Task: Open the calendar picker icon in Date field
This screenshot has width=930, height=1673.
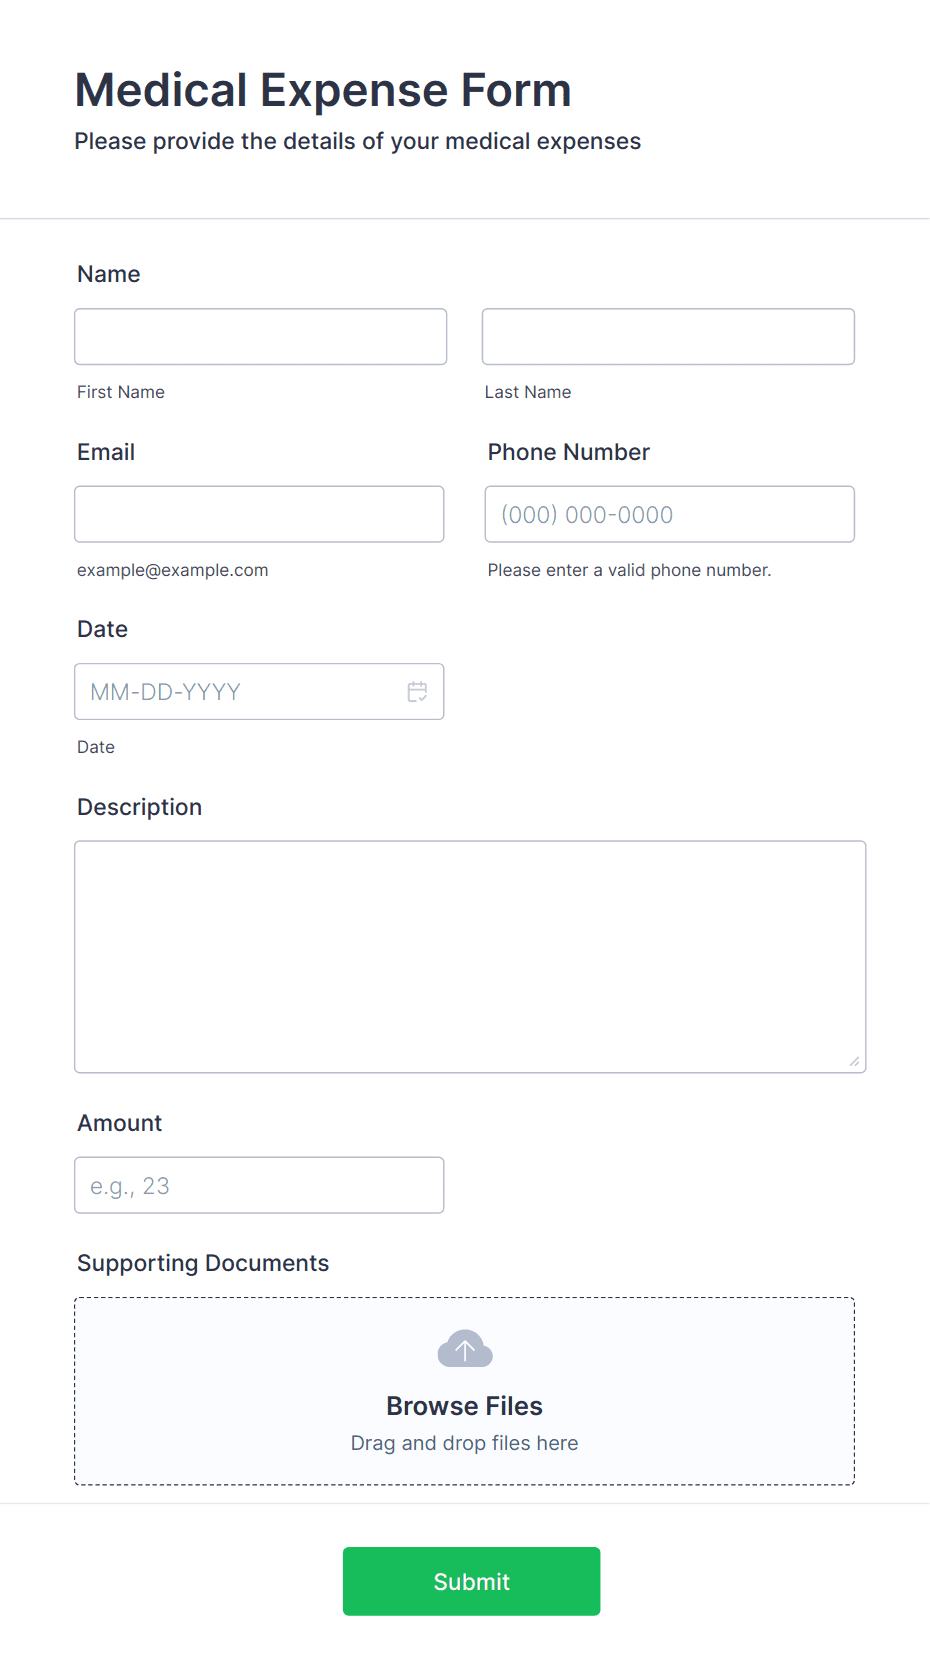Action: (417, 692)
